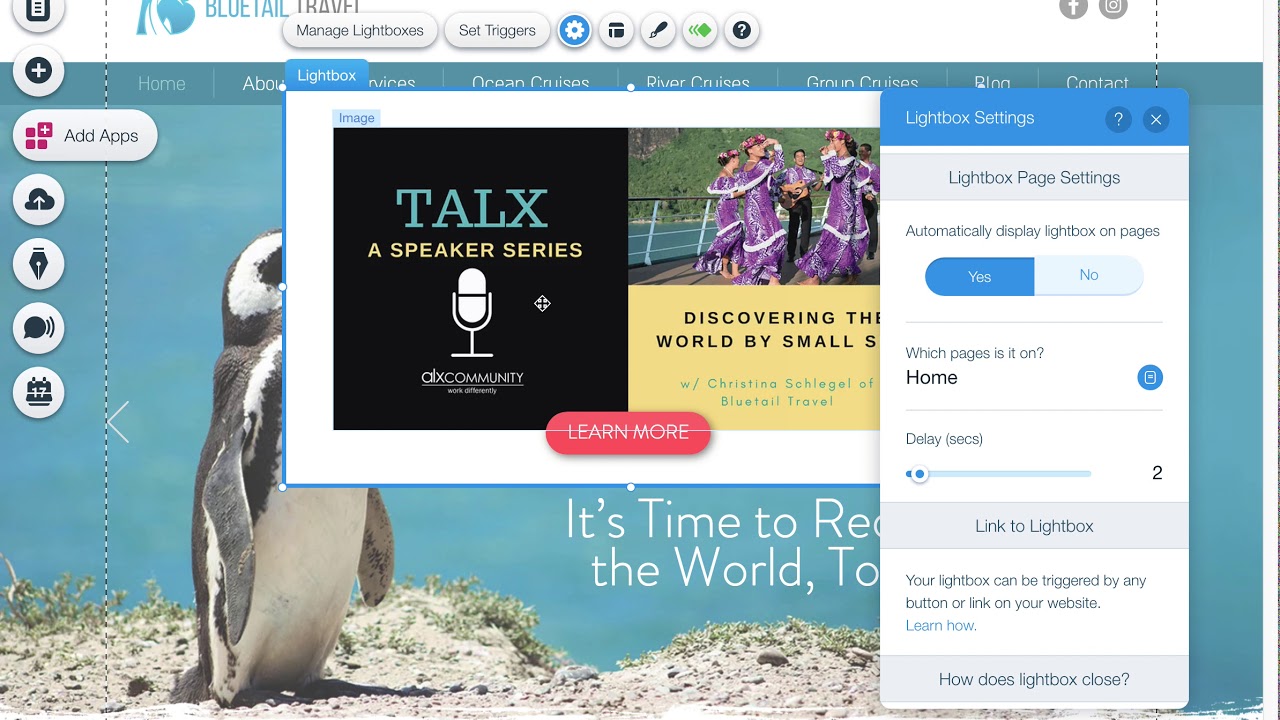Open the lightbox Layouts icon
The image size is (1280, 720).
click(x=616, y=30)
